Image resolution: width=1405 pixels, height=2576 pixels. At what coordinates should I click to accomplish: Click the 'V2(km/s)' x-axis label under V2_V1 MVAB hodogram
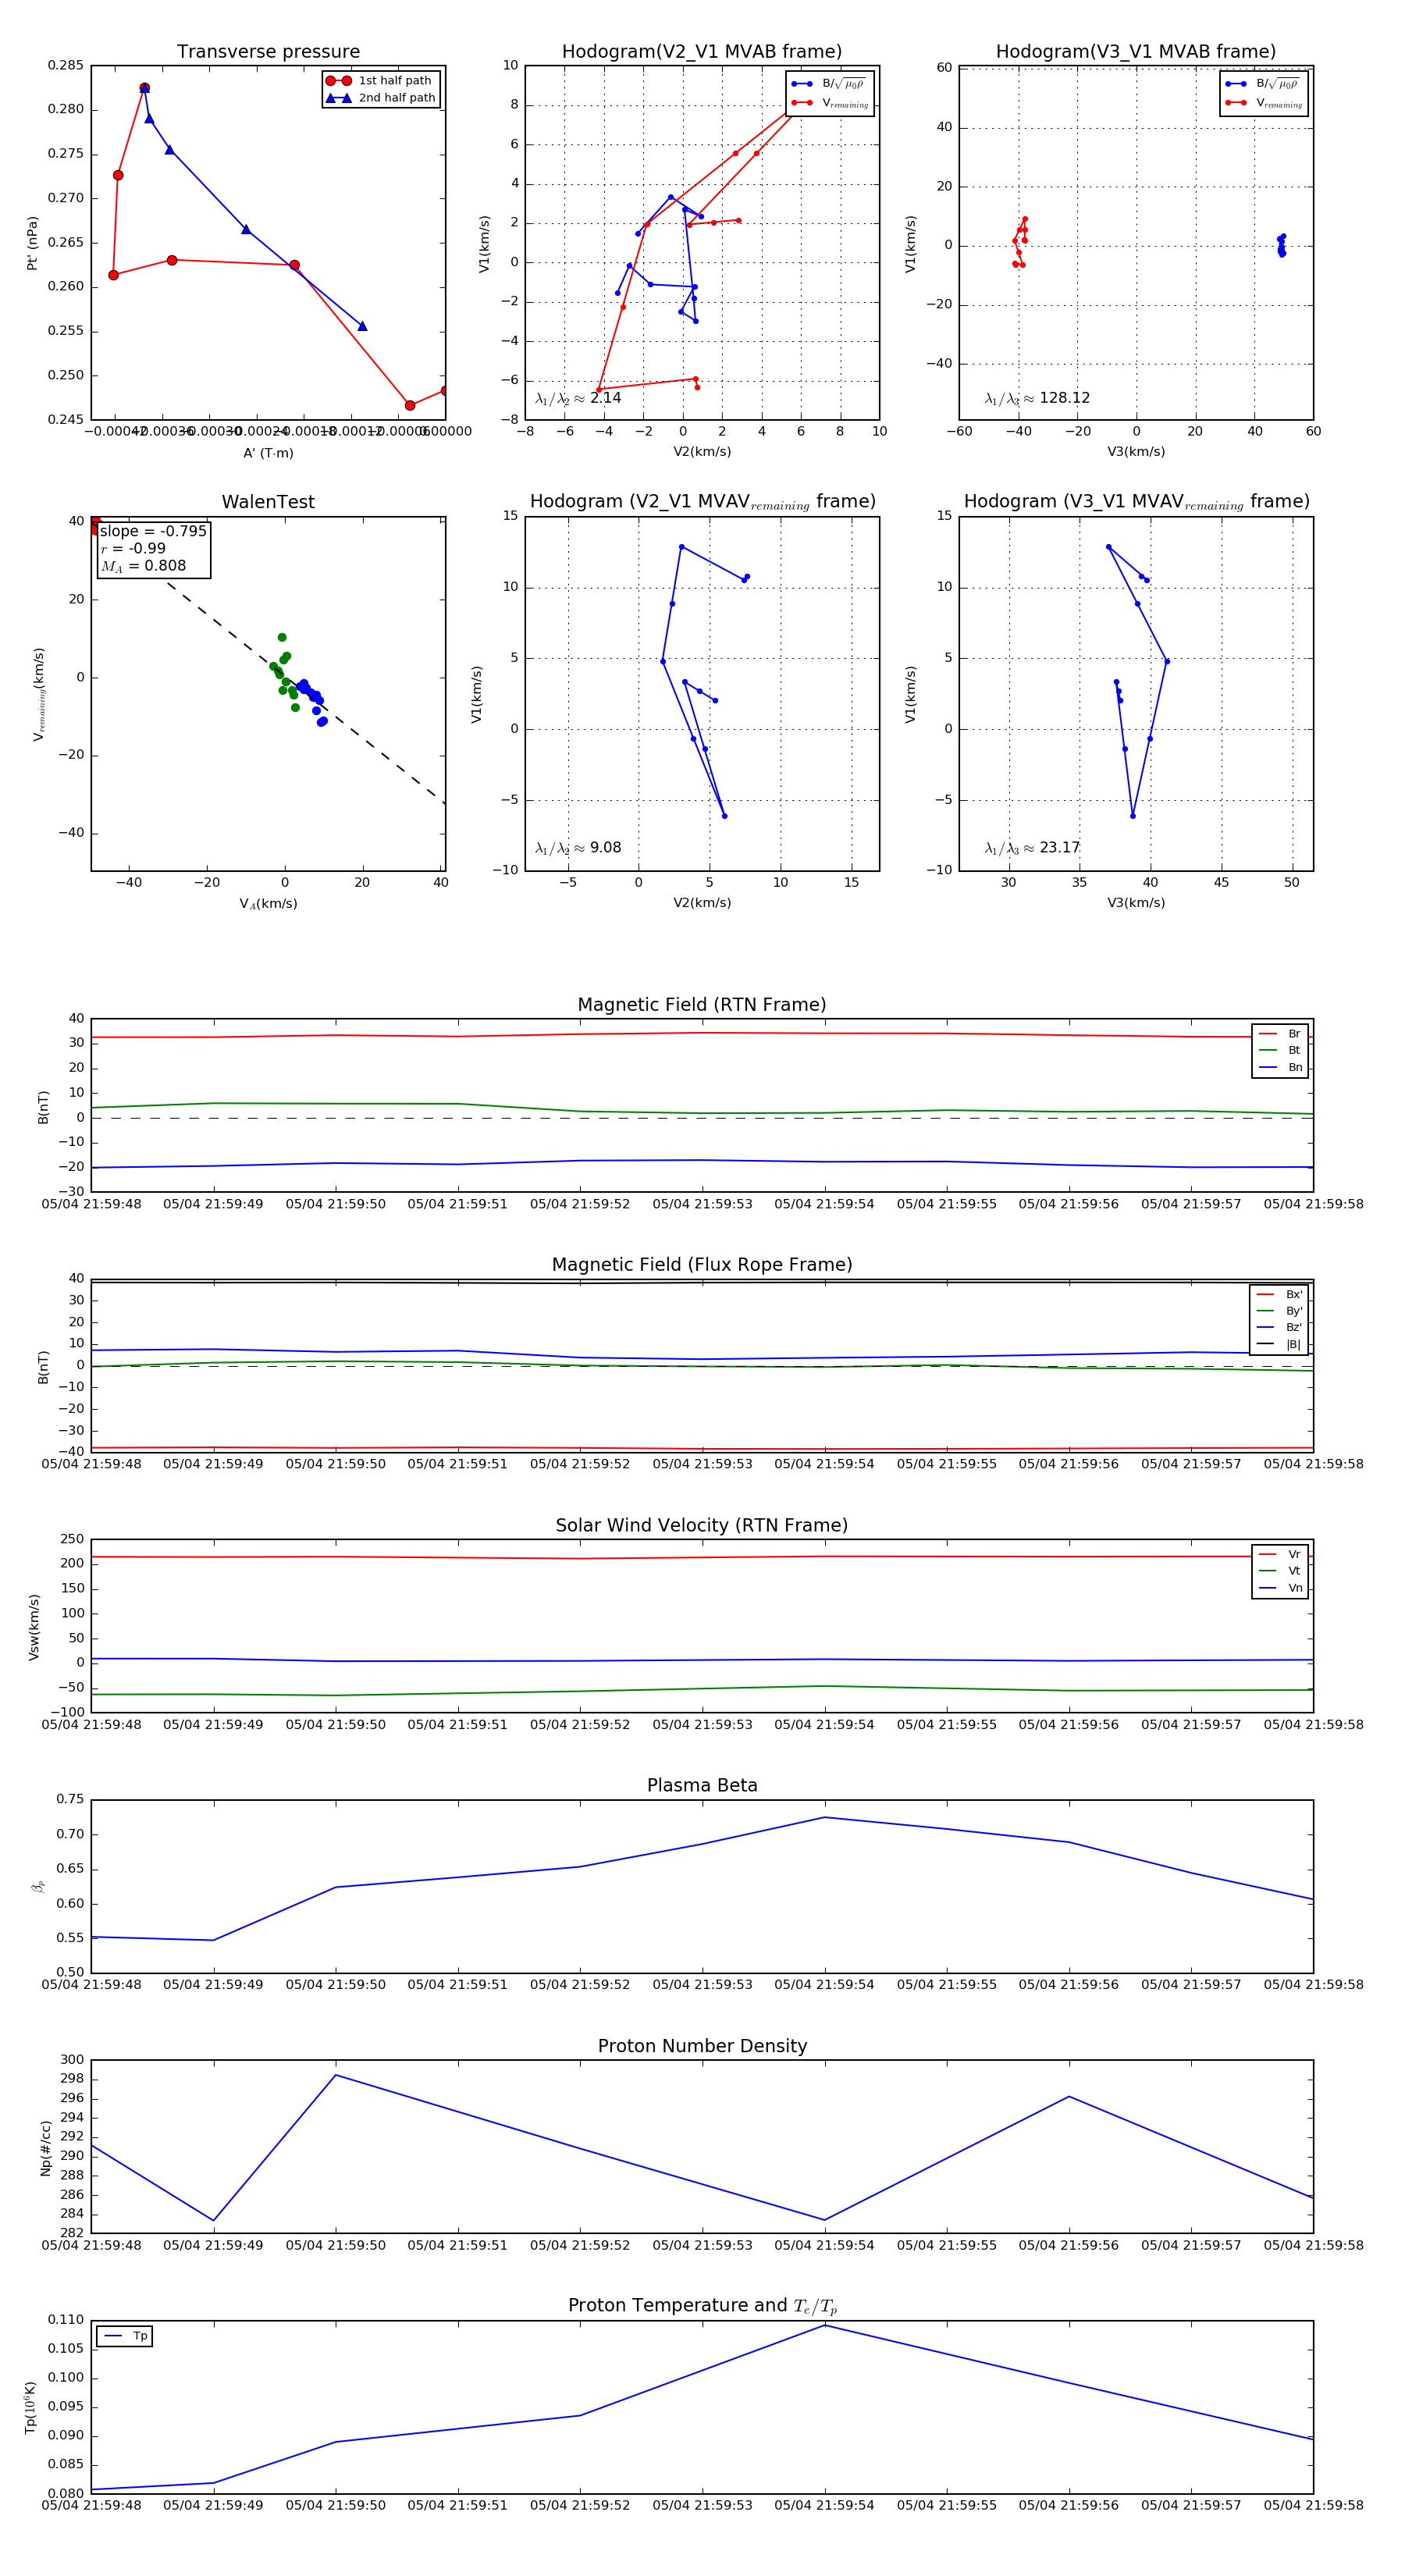click(x=702, y=452)
